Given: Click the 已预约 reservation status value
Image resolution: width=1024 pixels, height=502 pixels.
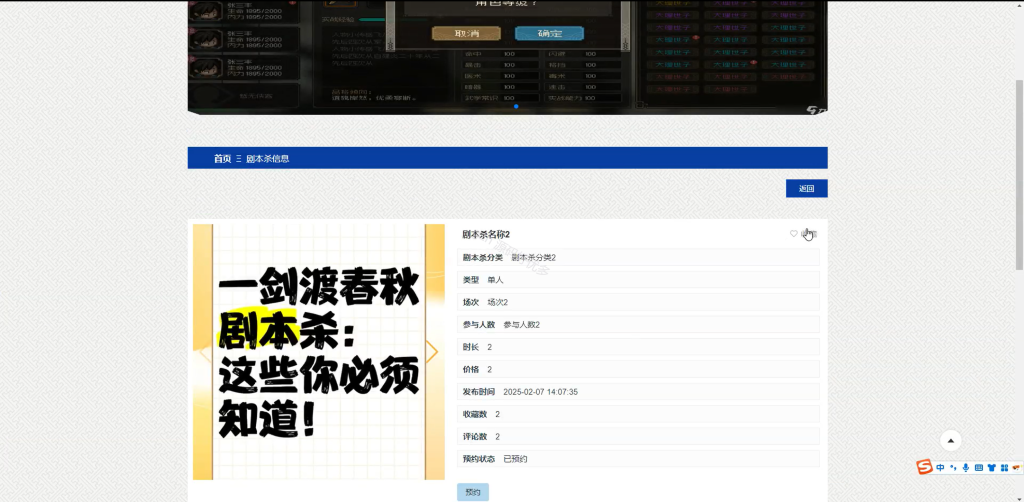Looking at the screenshot, I should (515, 459).
